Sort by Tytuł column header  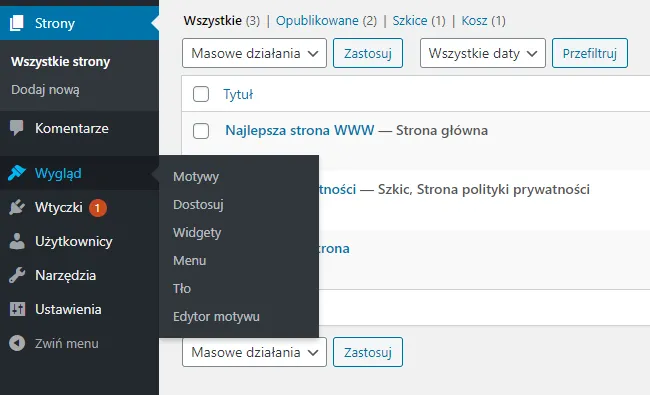pyautogui.click(x=238, y=95)
